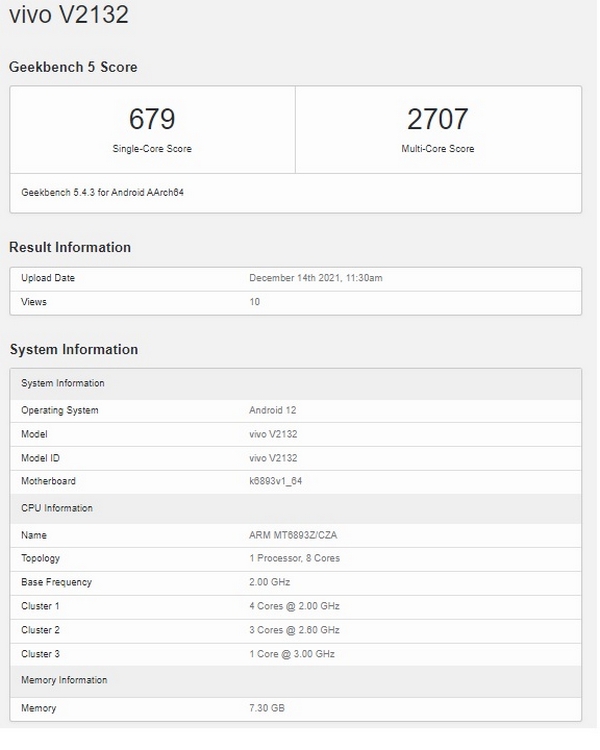The image size is (600, 750).
Task: Click the Base Frequency value 2.00 GHz
Action: click(269, 582)
